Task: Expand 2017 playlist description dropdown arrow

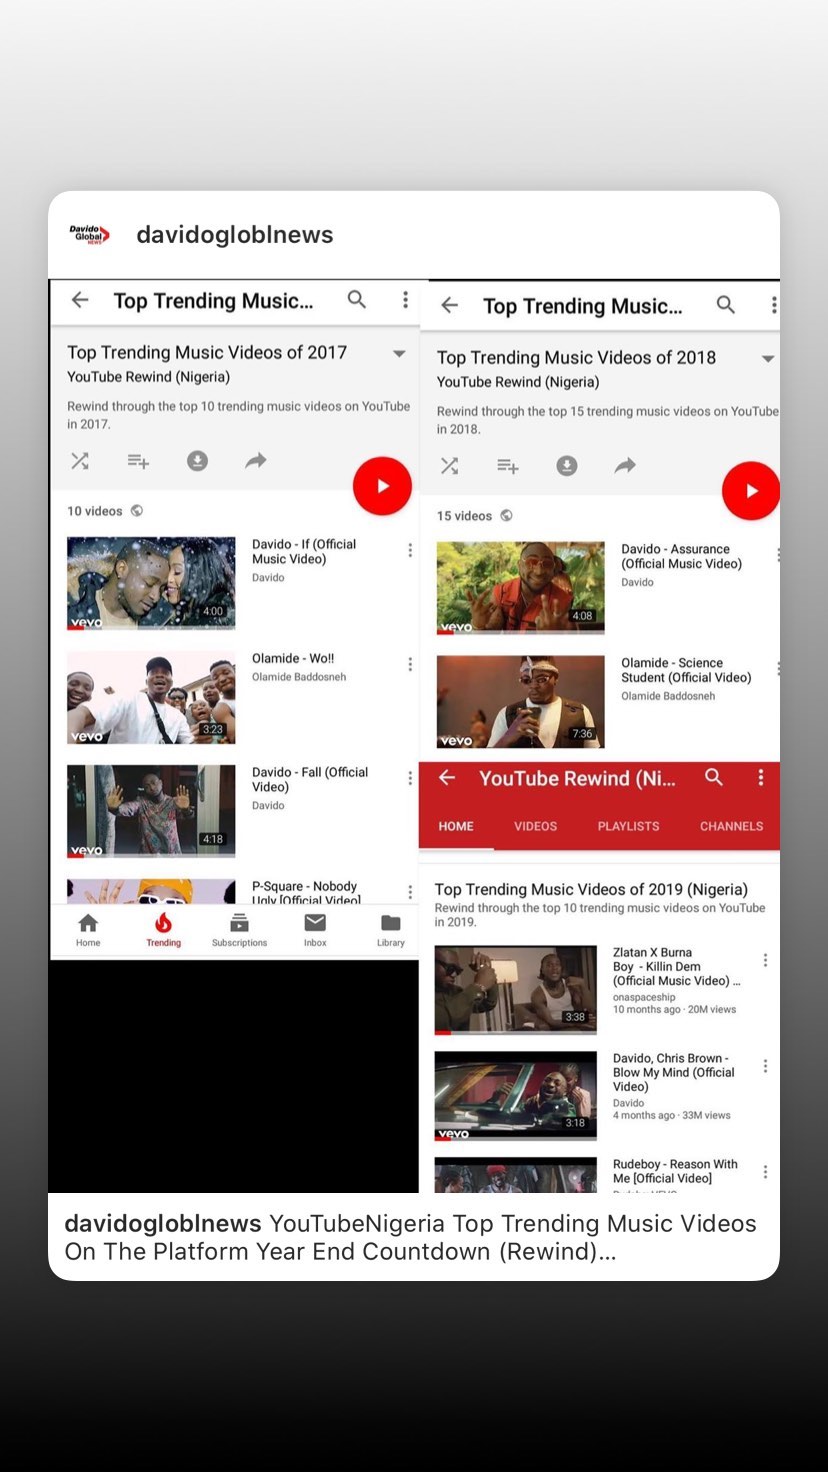Action: 399,354
